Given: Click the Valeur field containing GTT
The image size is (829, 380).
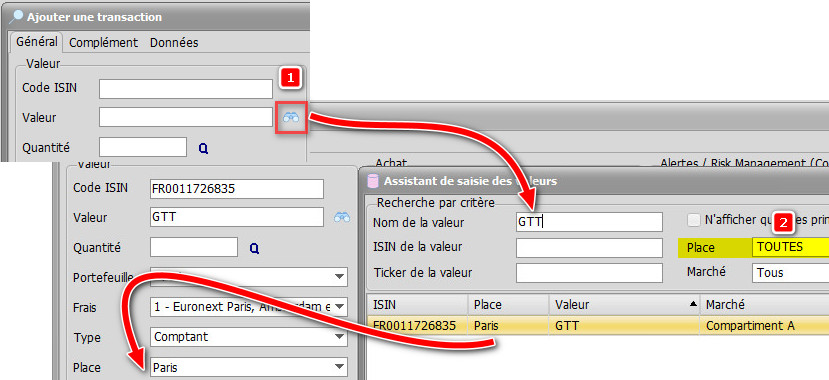Looking at the screenshot, I should tap(237, 217).
